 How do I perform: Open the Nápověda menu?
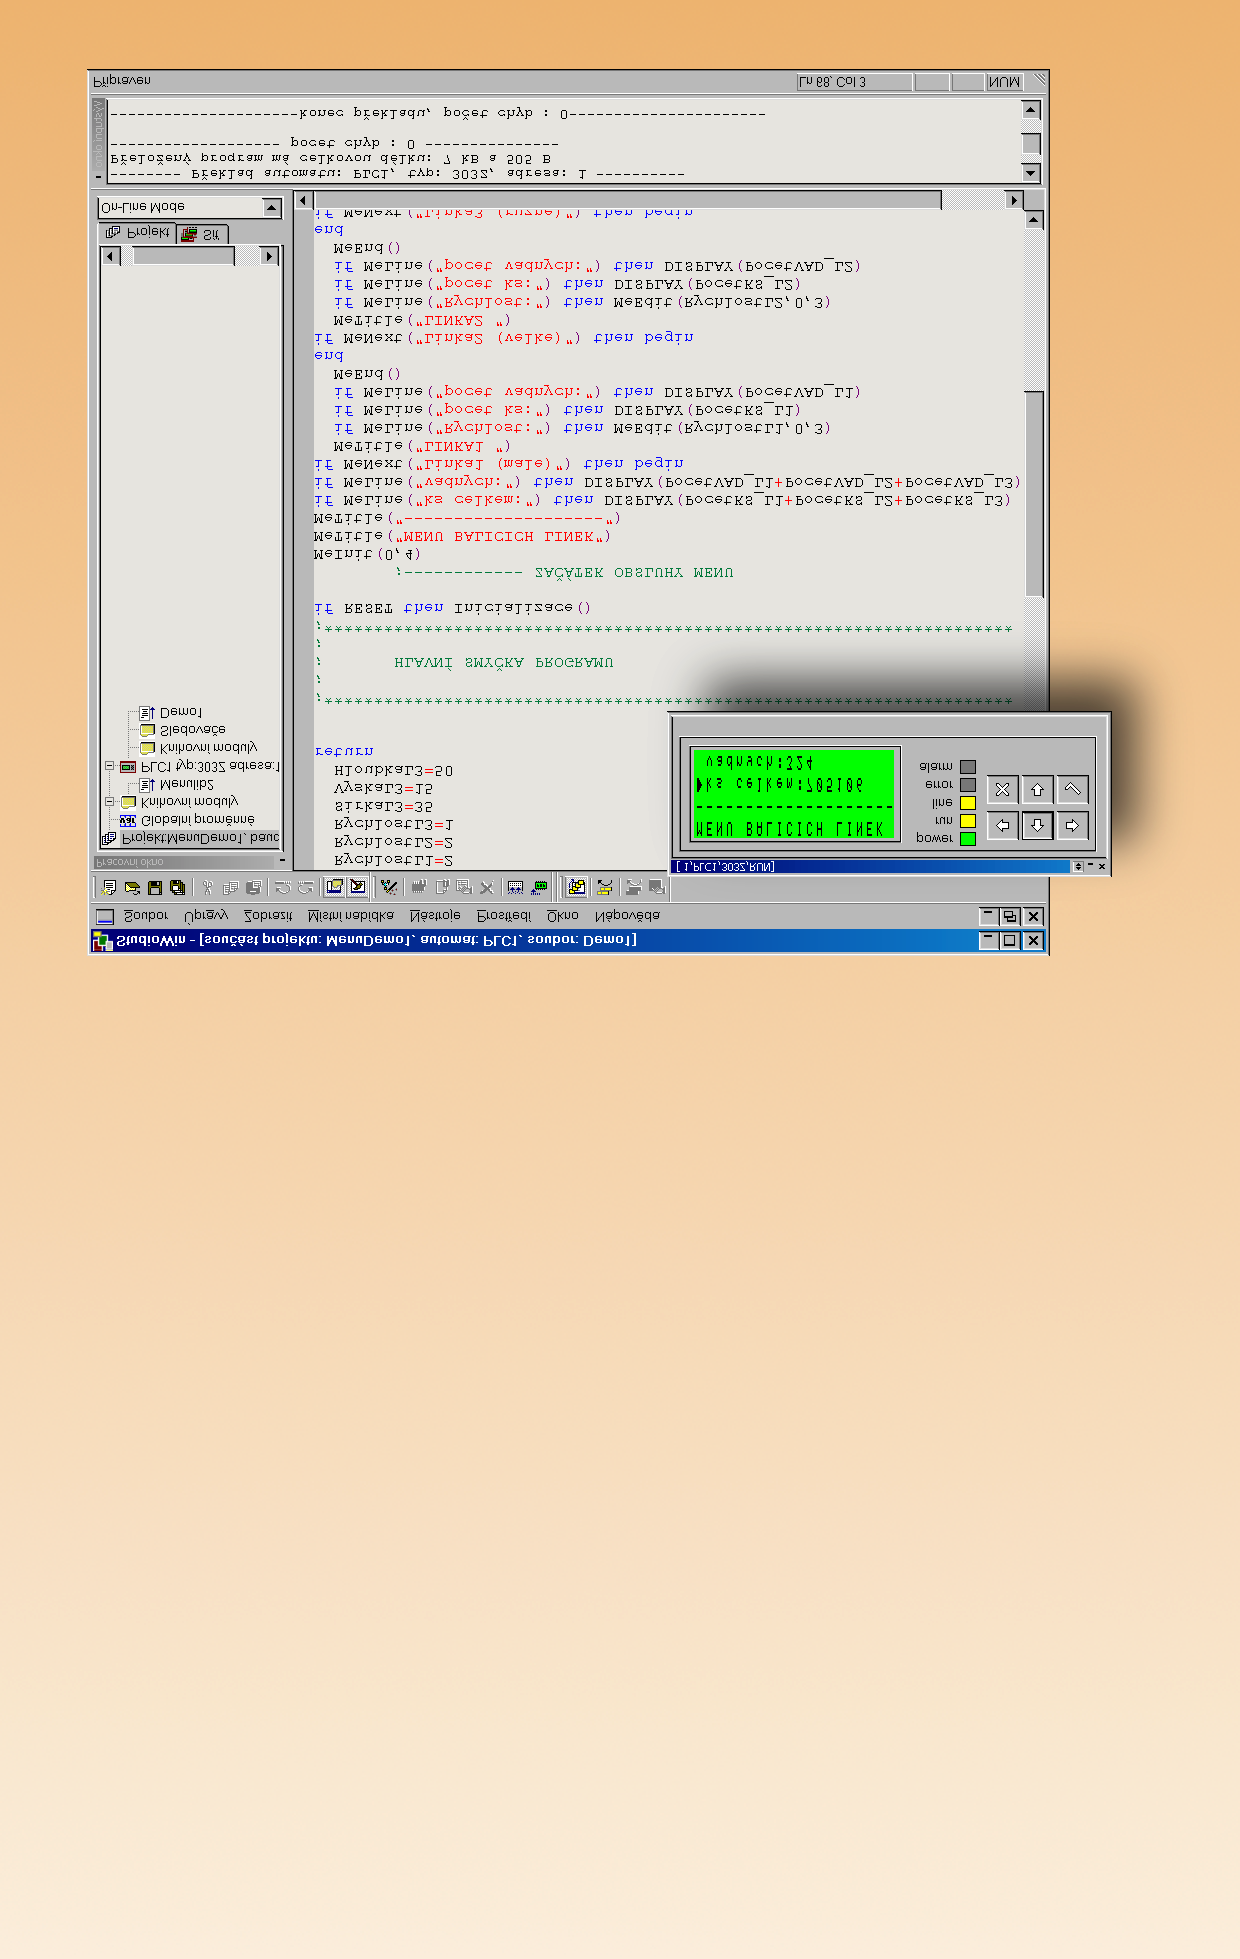click(x=627, y=916)
